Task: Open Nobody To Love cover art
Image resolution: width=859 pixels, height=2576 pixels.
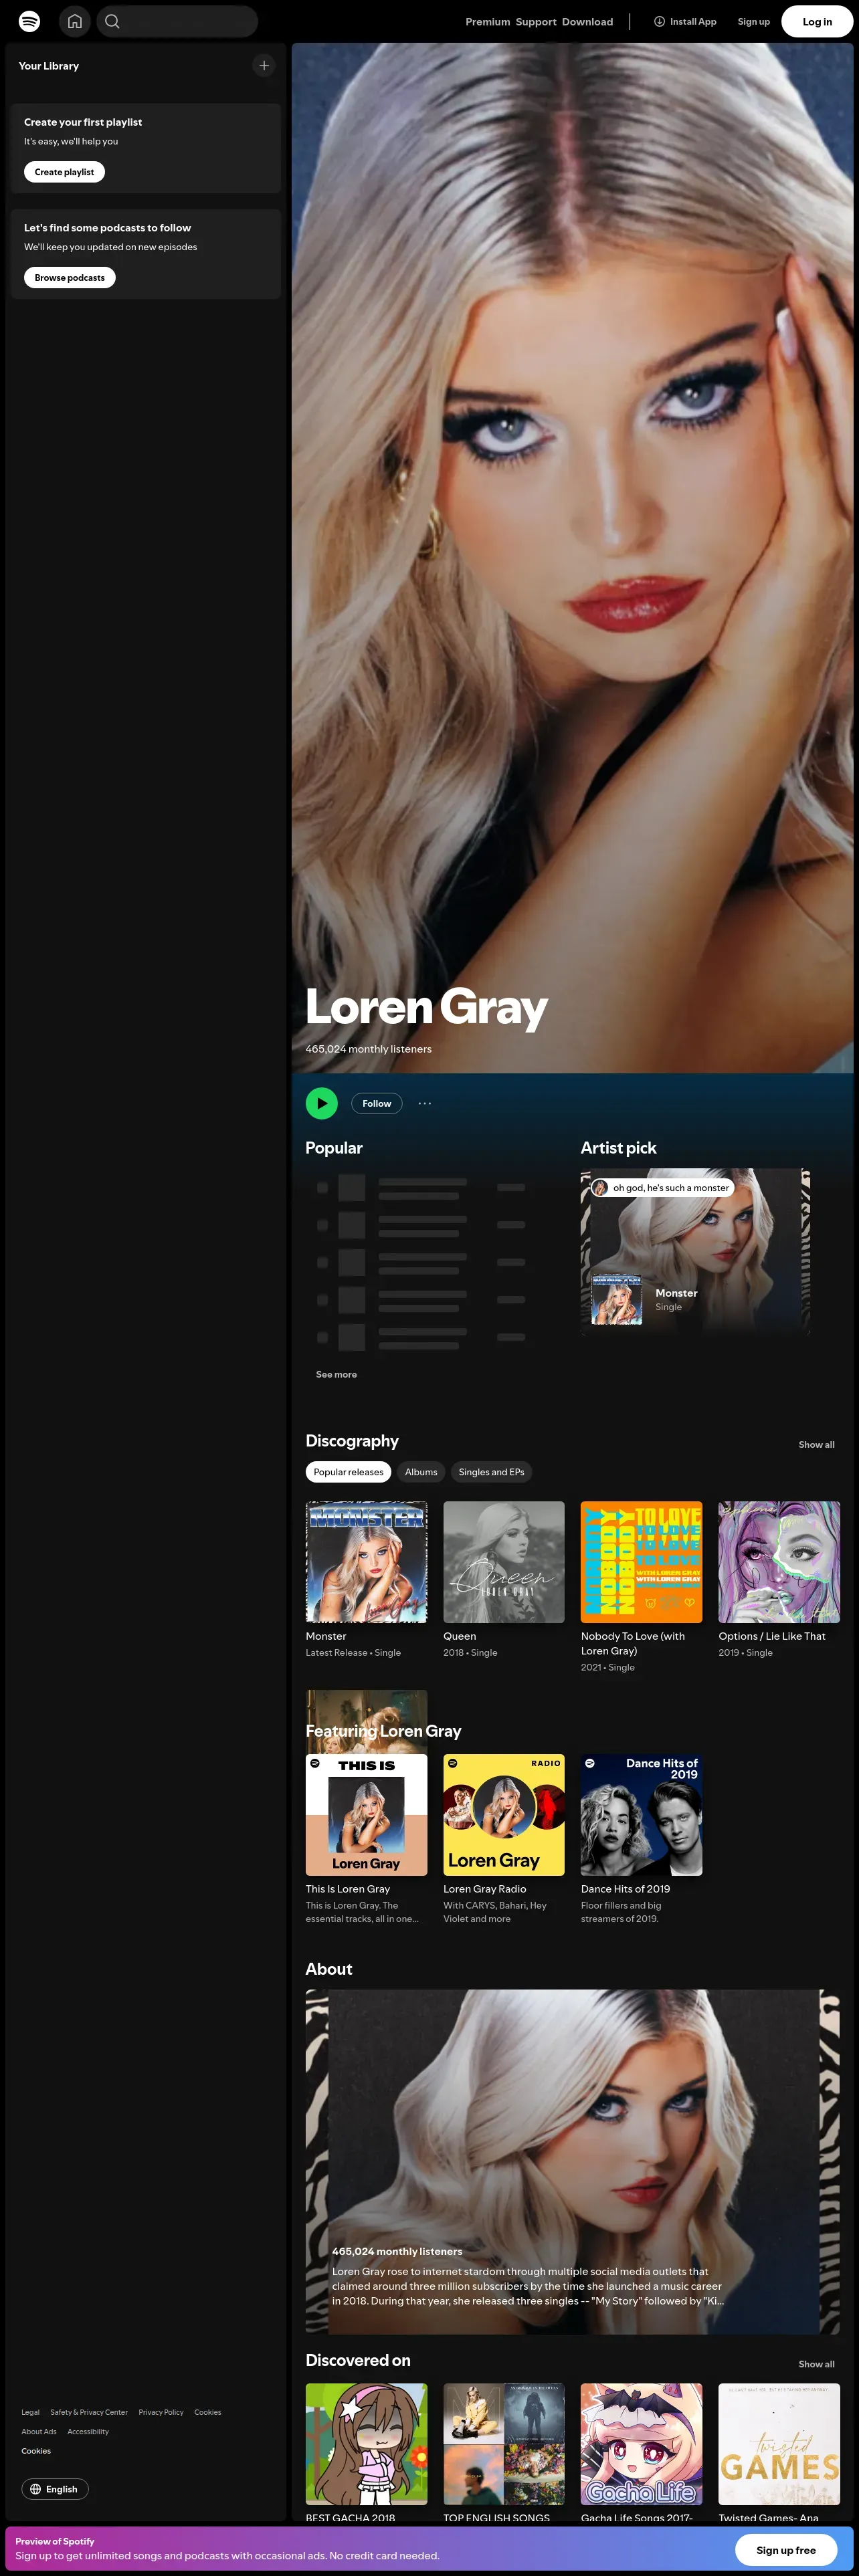Action: click(x=641, y=1562)
